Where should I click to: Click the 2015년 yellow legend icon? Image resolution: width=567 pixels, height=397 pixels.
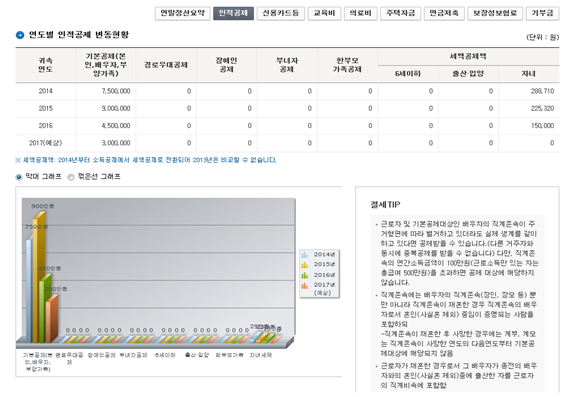[305, 265]
